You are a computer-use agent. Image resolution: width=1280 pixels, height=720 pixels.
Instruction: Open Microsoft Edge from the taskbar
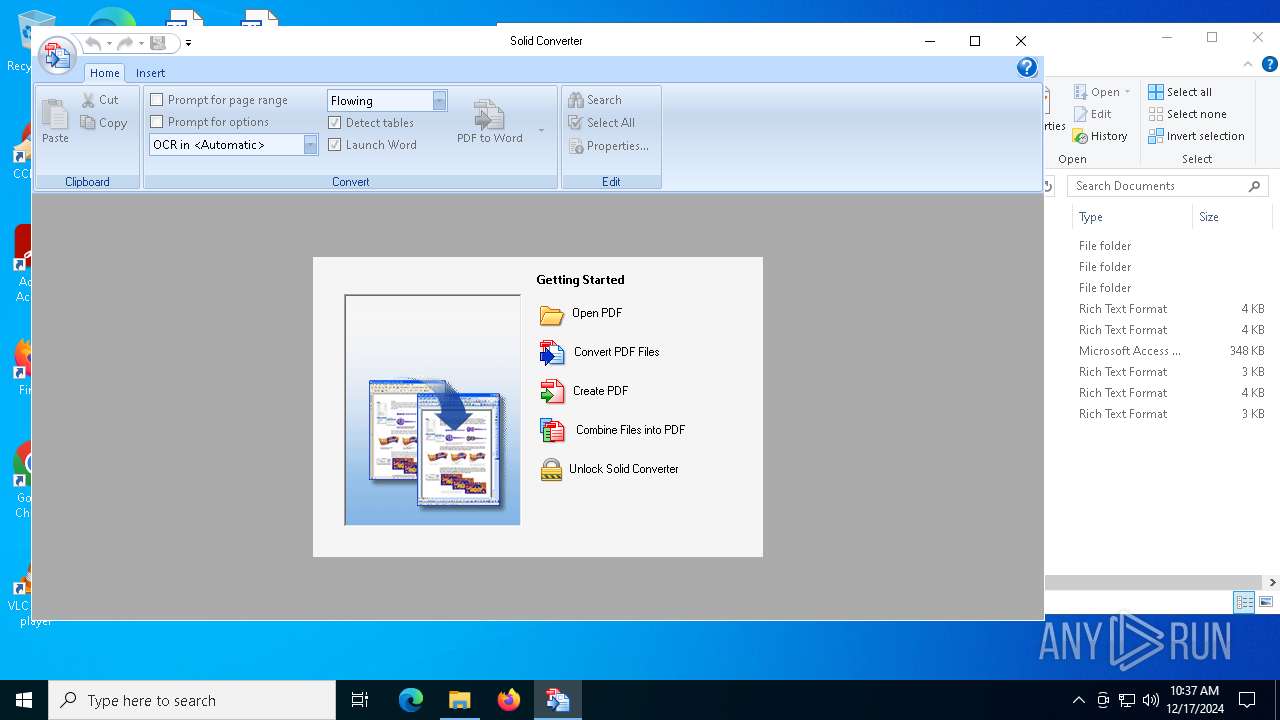(411, 700)
